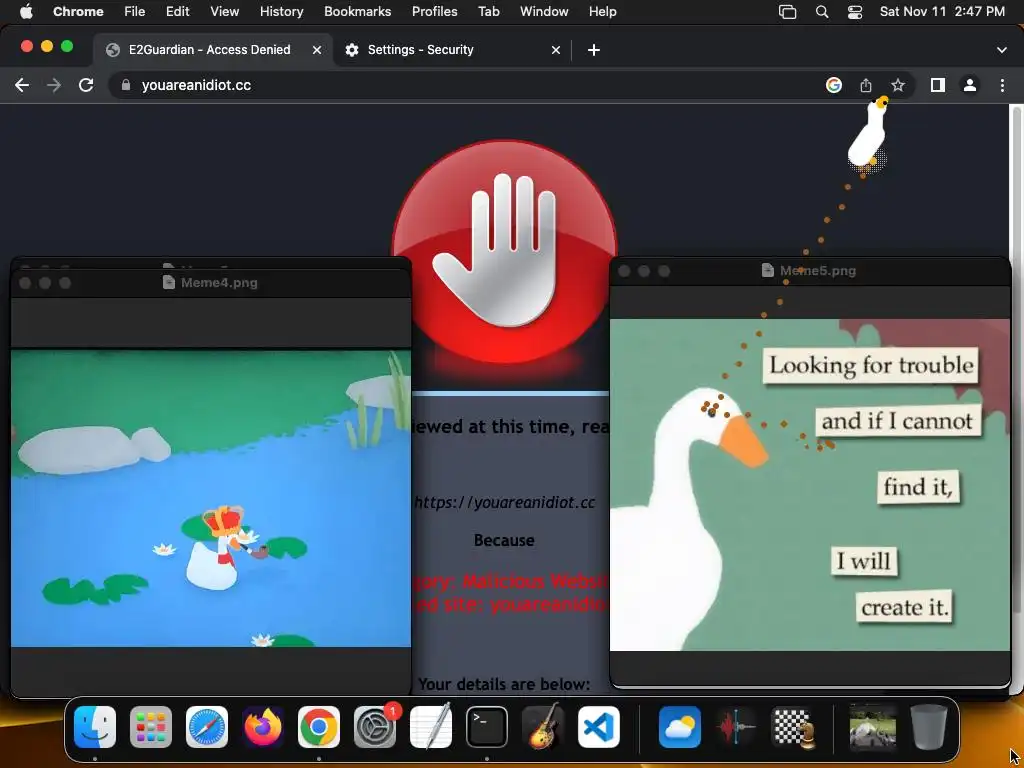Click the Meme4.png window title
Image resolution: width=1024 pixels, height=768 pixels.
click(219, 283)
